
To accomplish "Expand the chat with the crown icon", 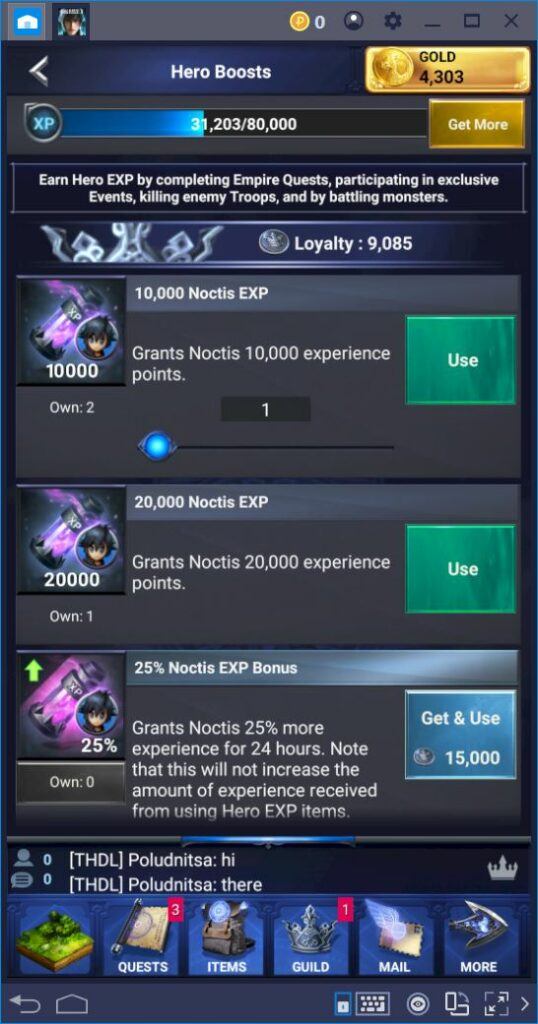I will (502, 869).
